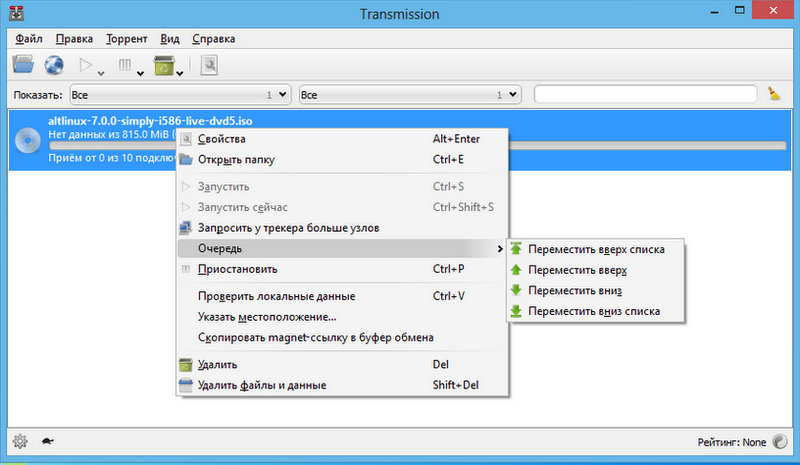Click the pause torrent toolbar icon

(x=124, y=65)
